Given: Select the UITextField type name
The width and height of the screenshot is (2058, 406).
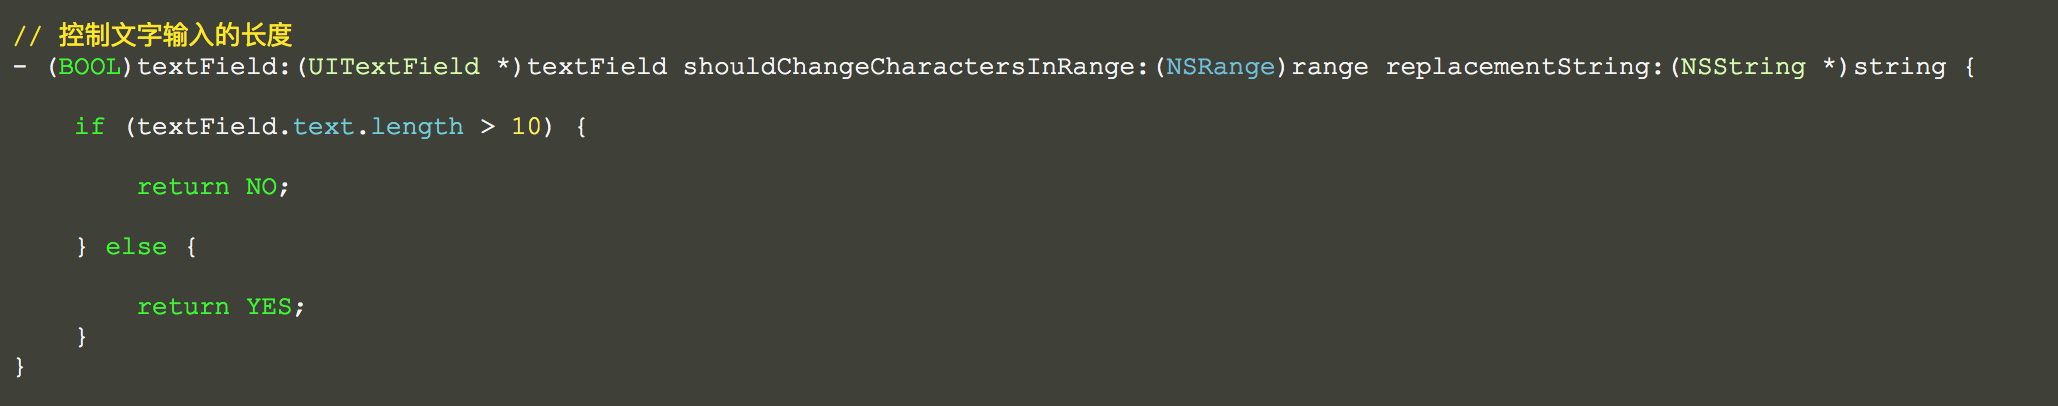Looking at the screenshot, I should click(394, 67).
